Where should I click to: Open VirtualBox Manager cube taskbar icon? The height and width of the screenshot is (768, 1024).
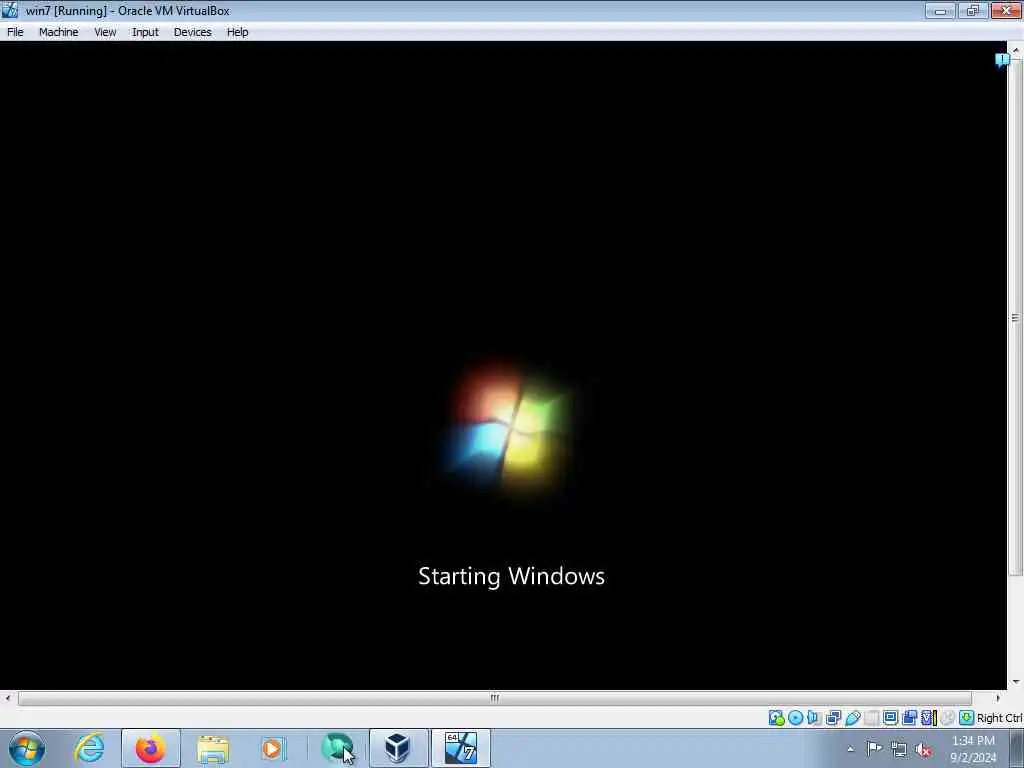click(x=398, y=748)
